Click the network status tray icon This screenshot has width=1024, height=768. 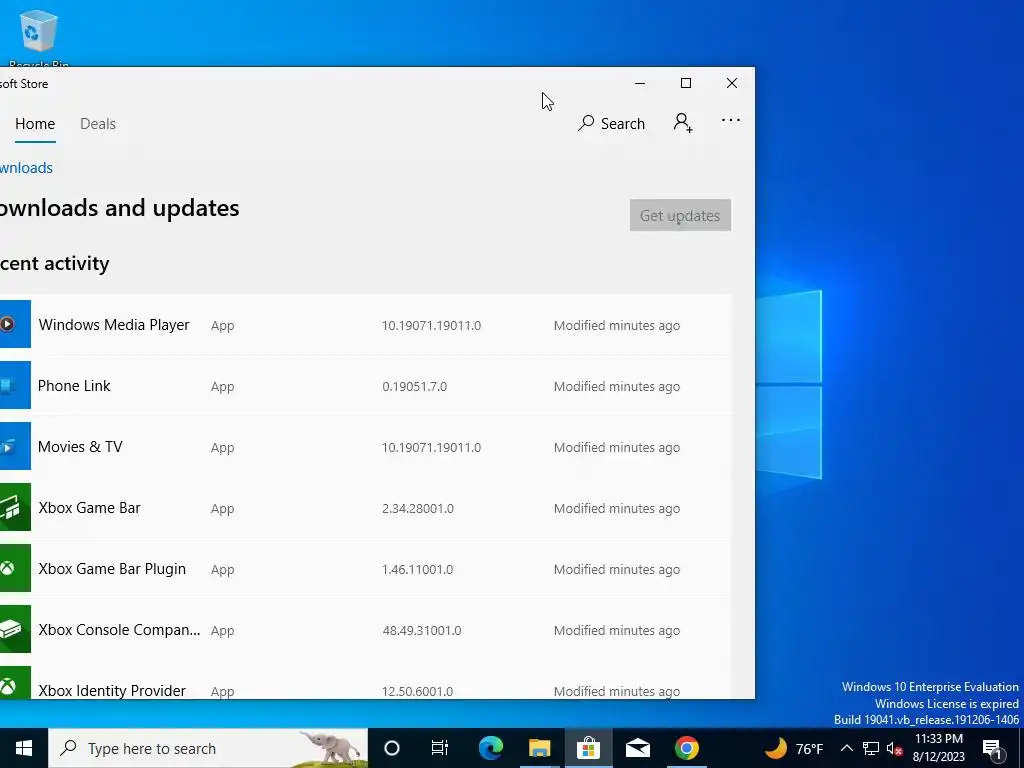click(x=871, y=748)
